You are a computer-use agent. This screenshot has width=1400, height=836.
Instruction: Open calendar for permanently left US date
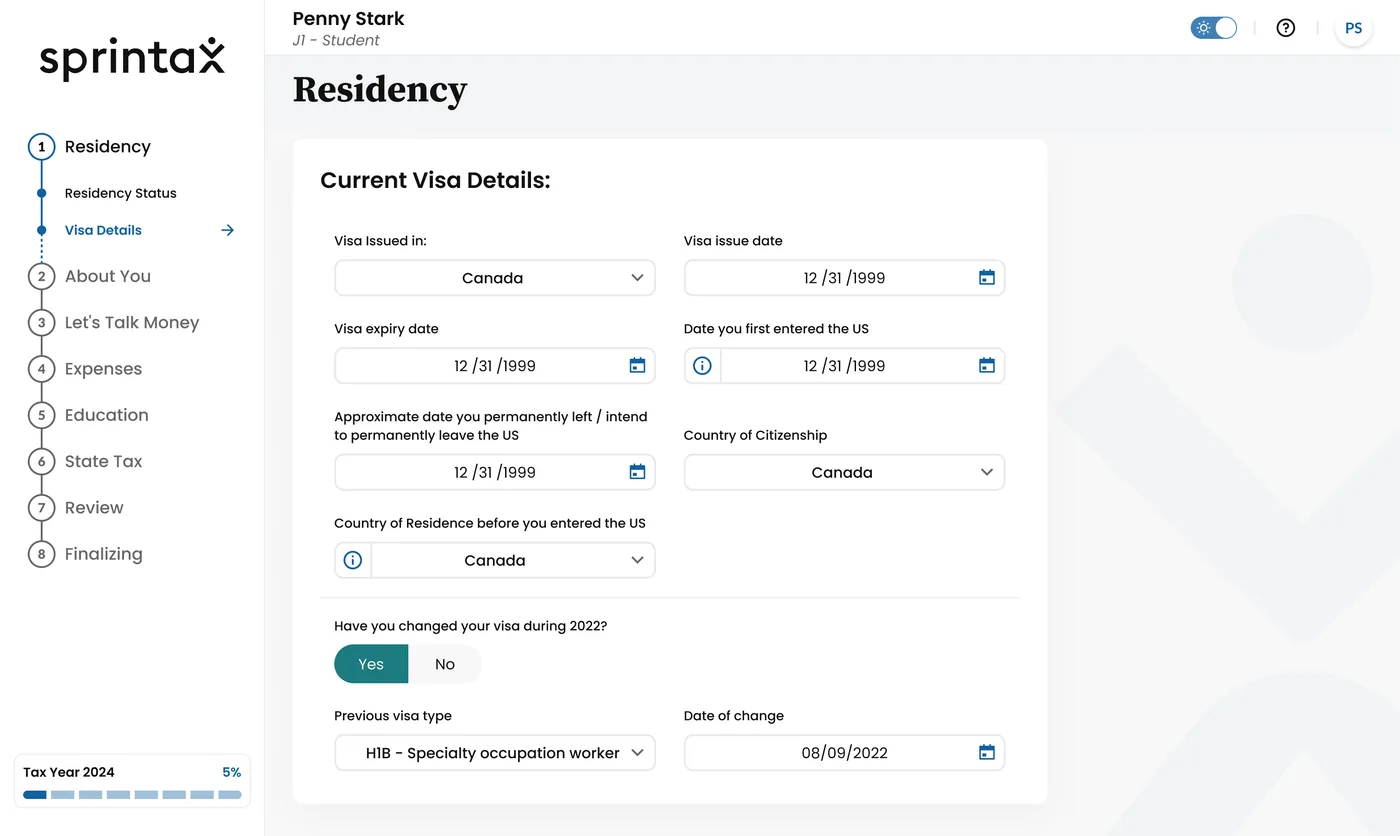[x=637, y=472]
